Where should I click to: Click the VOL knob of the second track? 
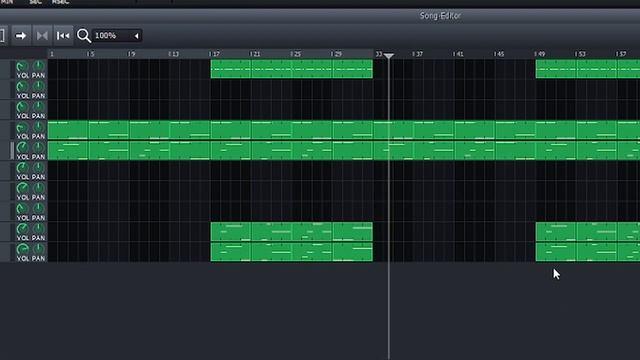(22, 87)
